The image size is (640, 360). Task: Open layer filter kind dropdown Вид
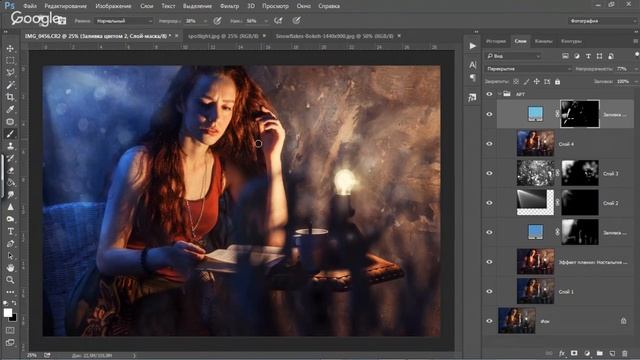pyautogui.click(x=513, y=56)
